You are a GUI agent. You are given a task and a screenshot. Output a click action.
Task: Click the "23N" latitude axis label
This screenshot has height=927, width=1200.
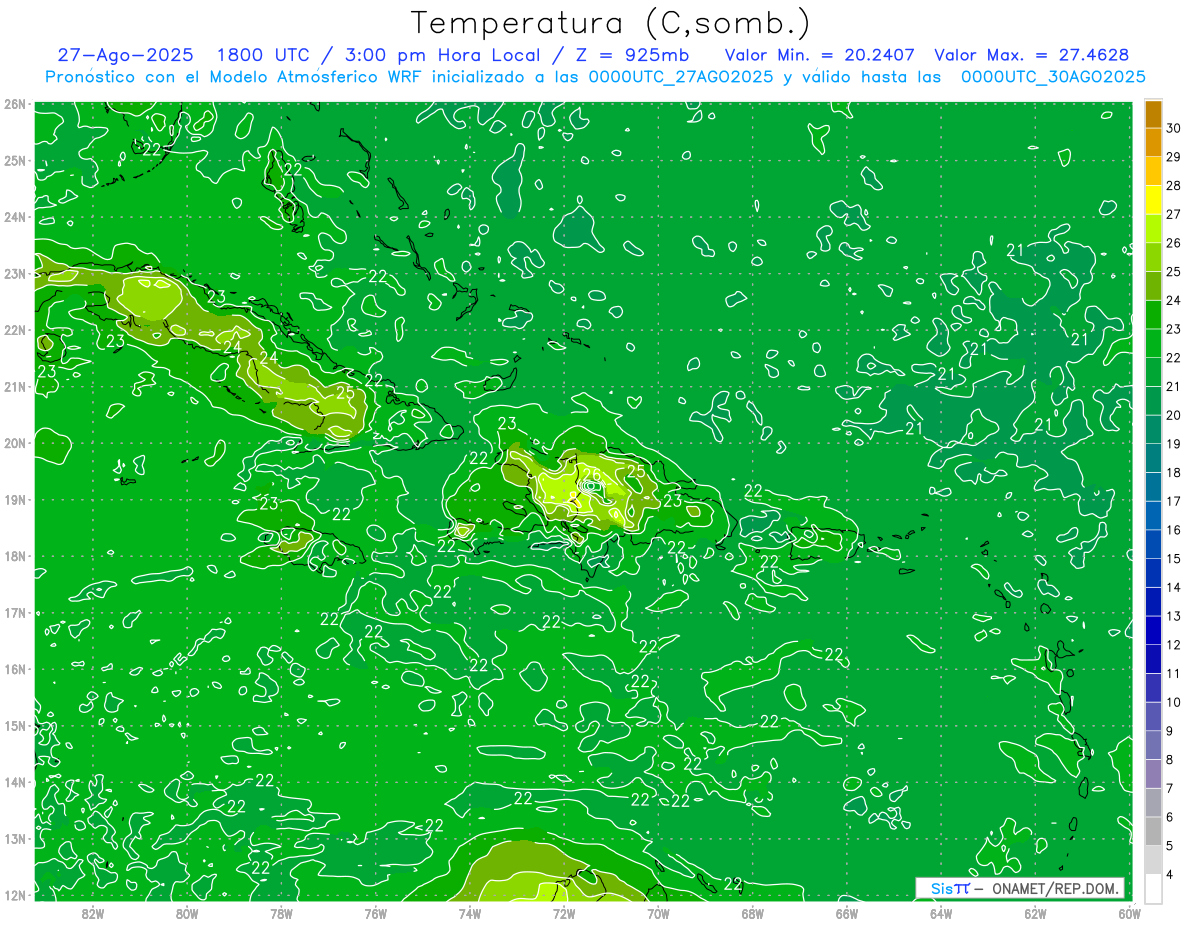tap(14, 273)
